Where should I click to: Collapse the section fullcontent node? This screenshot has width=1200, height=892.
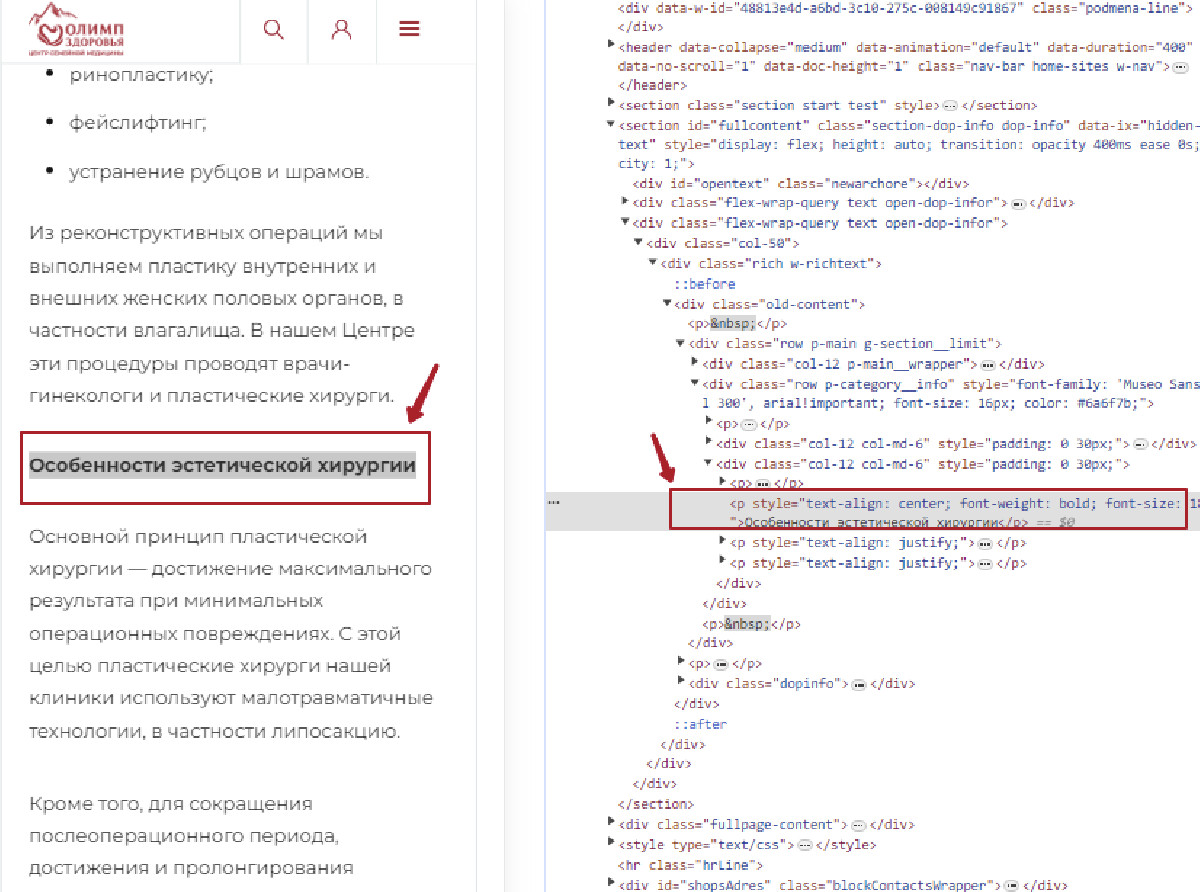click(x=612, y=125)
